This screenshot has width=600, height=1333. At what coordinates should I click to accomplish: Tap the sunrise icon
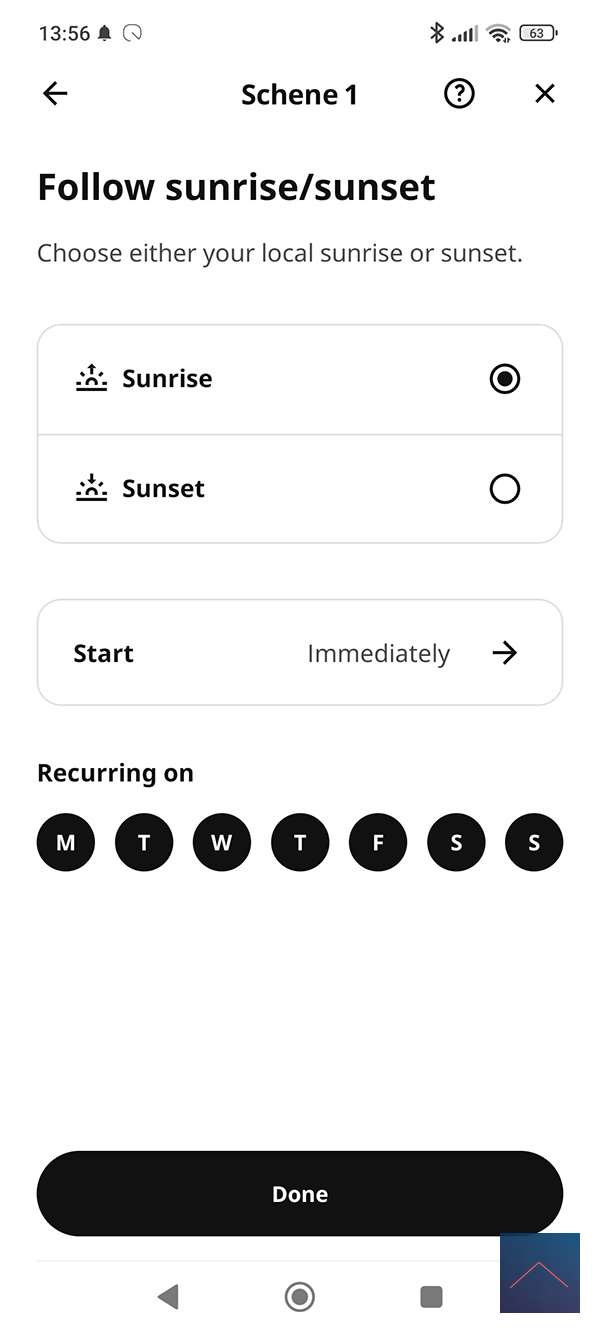pos(91,378)
